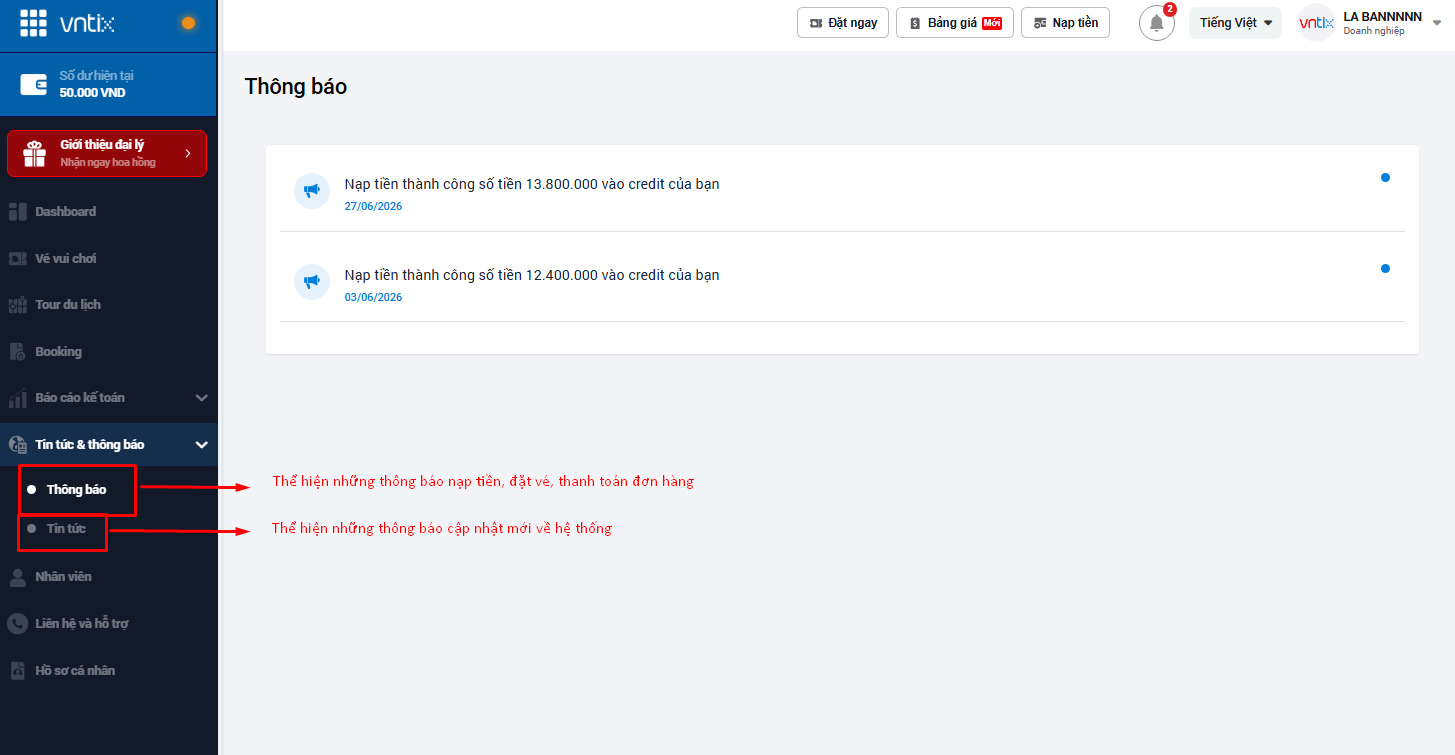Viewport: 1455px width, 755px height.
Task: Click the Vé vui chơi ticket icon
Action: tap(17, 258)
